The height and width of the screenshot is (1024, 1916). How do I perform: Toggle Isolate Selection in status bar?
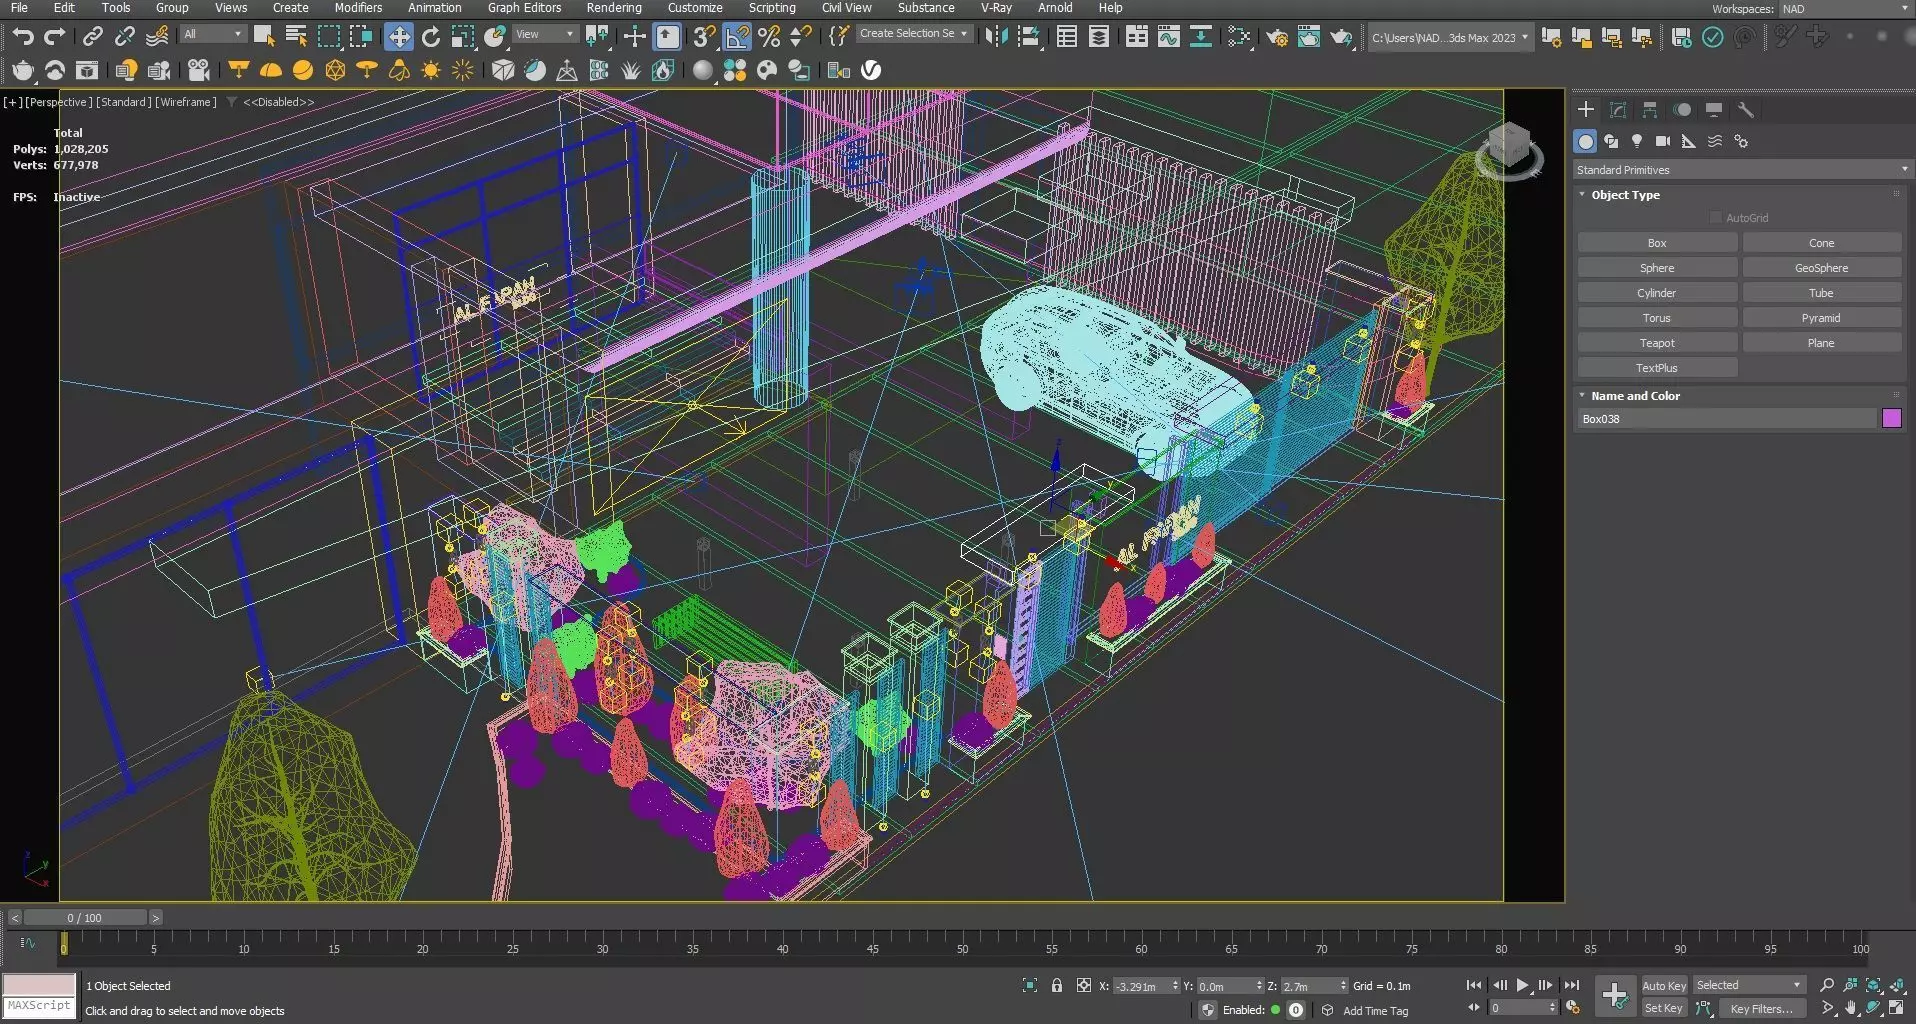[x=1030, y=986]
